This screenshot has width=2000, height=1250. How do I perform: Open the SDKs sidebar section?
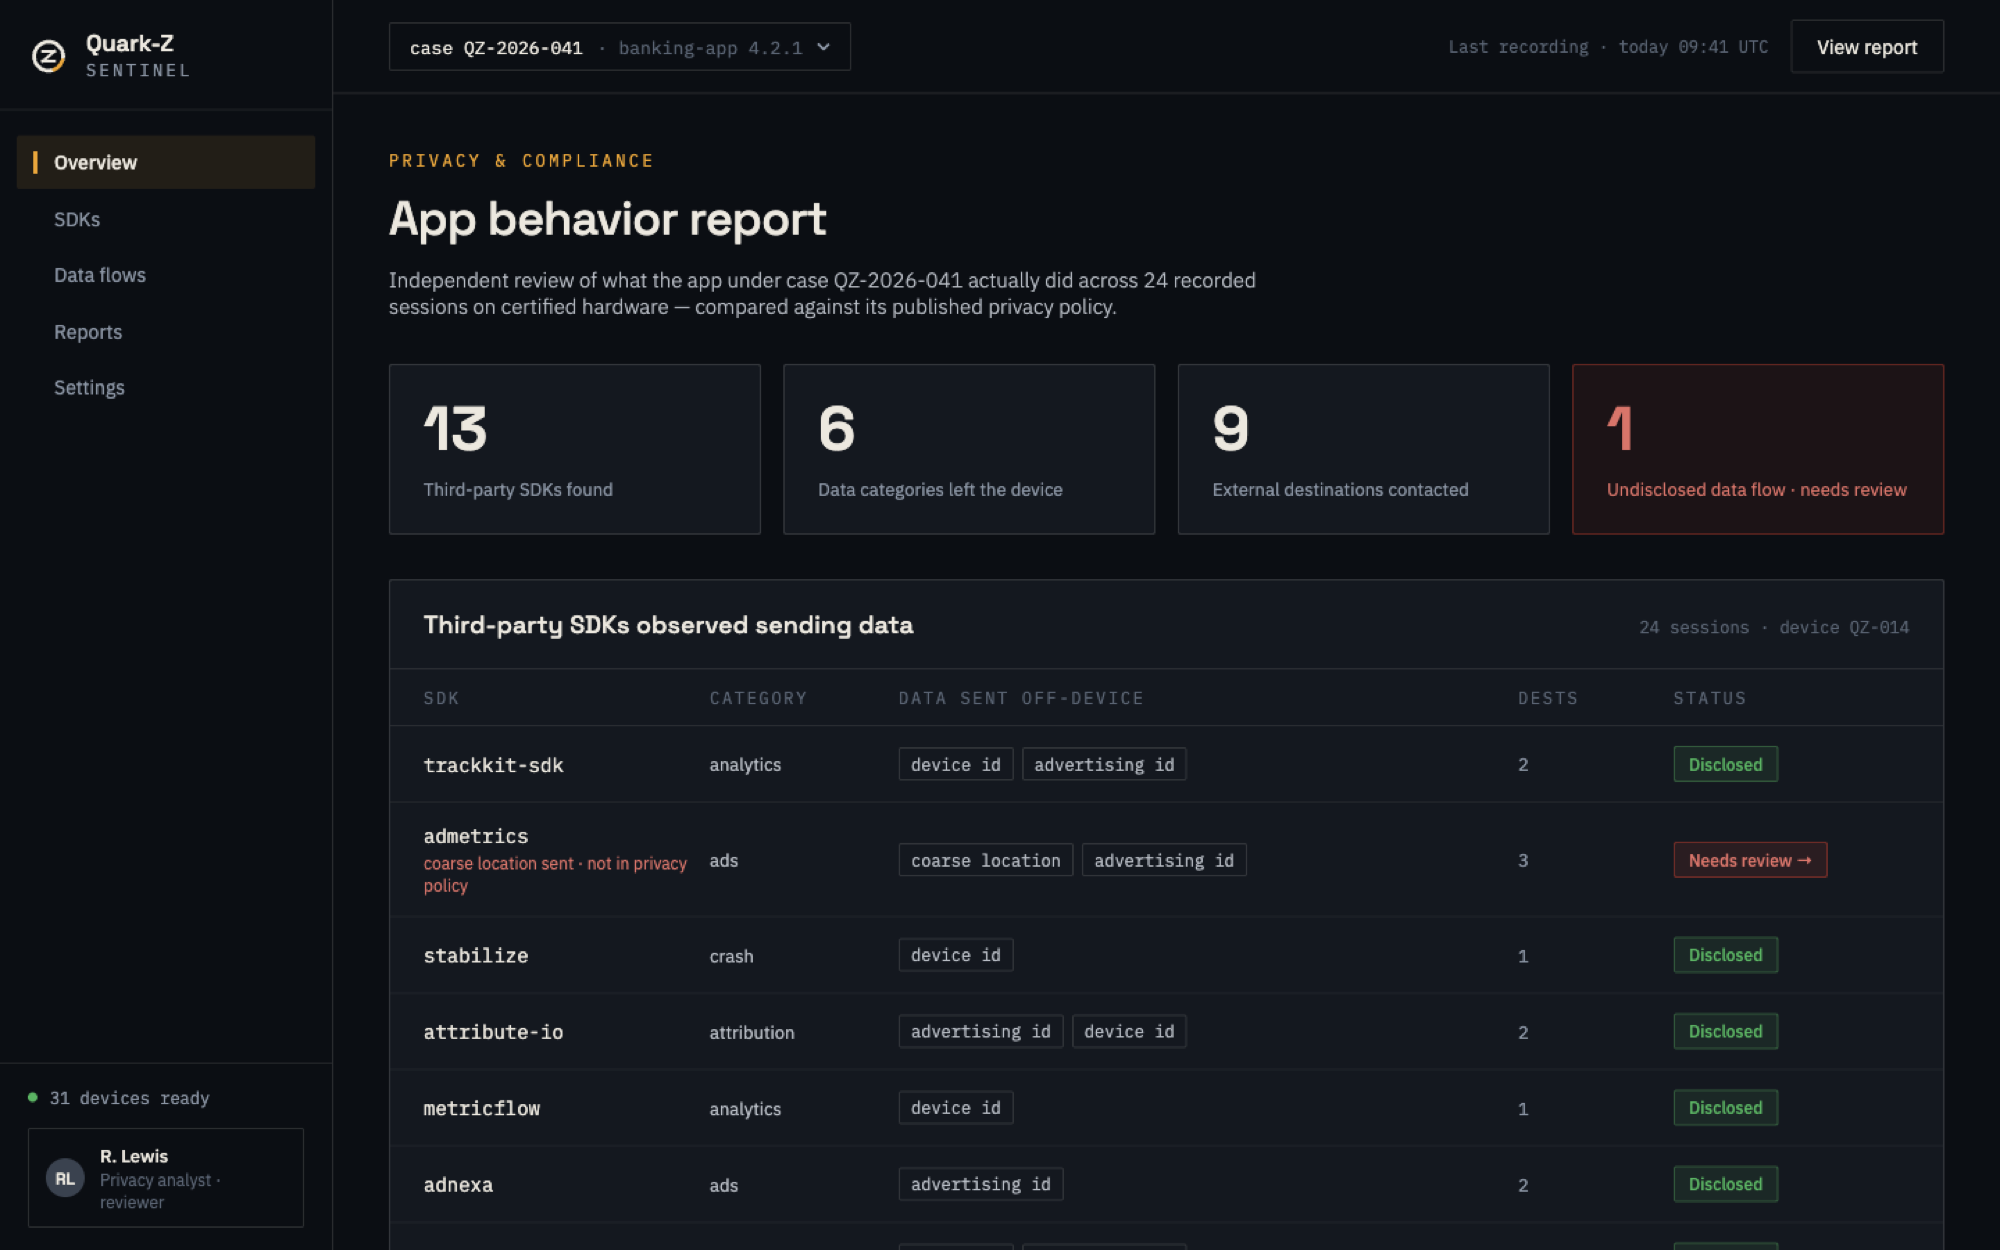tap(77, 219)
